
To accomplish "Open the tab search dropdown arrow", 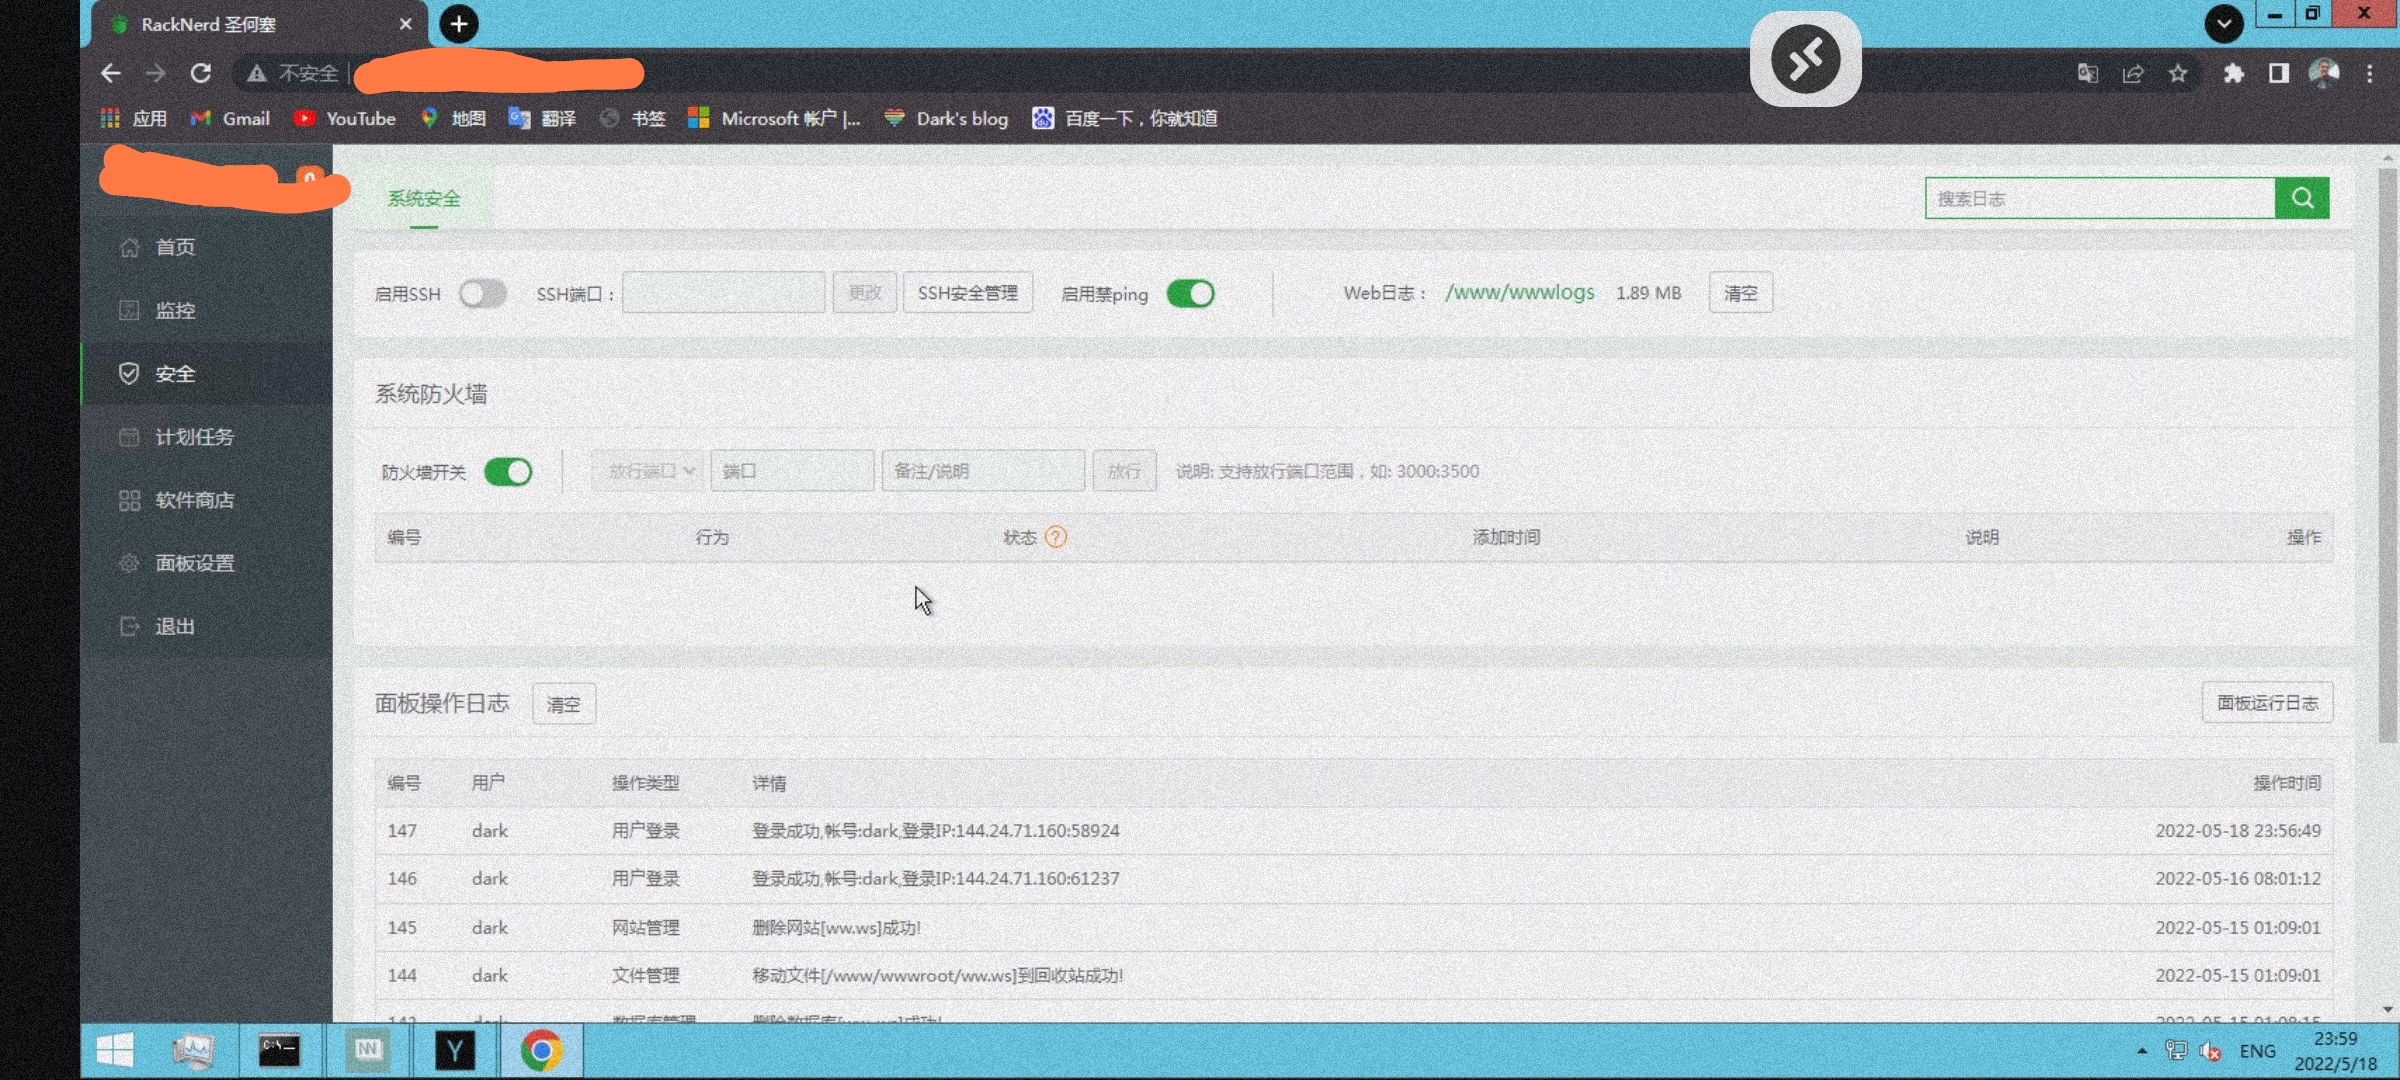I will pyautogui.click(x=2224, y=23).
